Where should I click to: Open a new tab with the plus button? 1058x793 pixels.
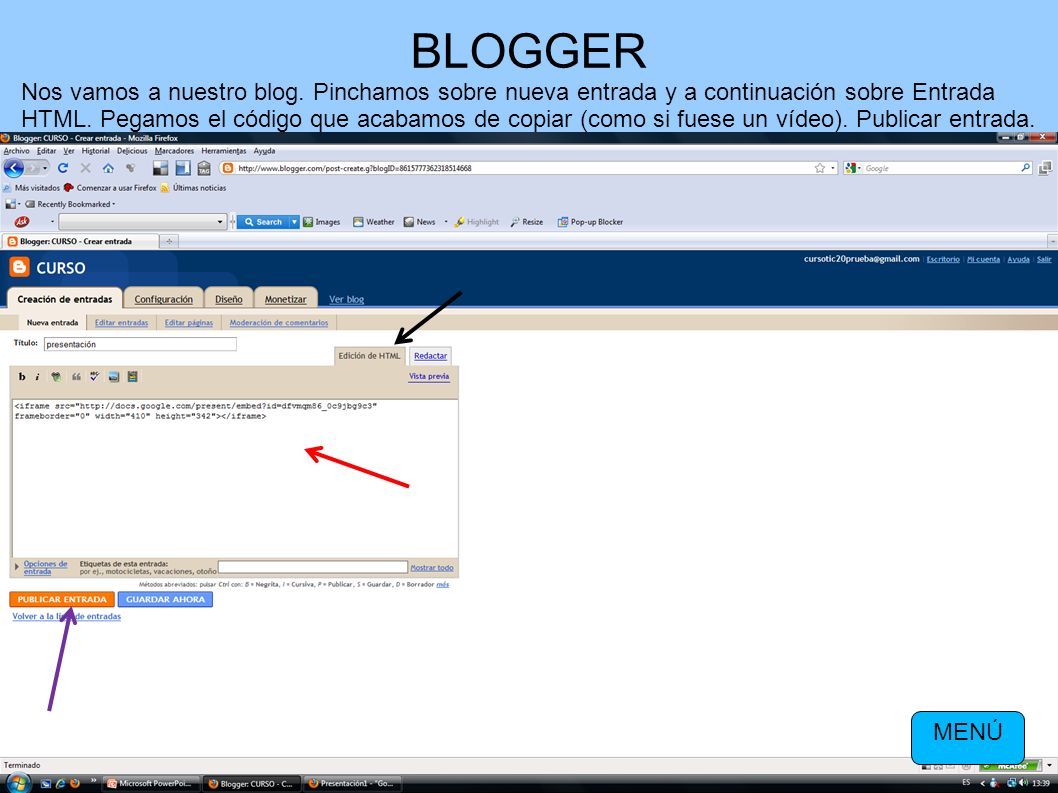[169, 241]
